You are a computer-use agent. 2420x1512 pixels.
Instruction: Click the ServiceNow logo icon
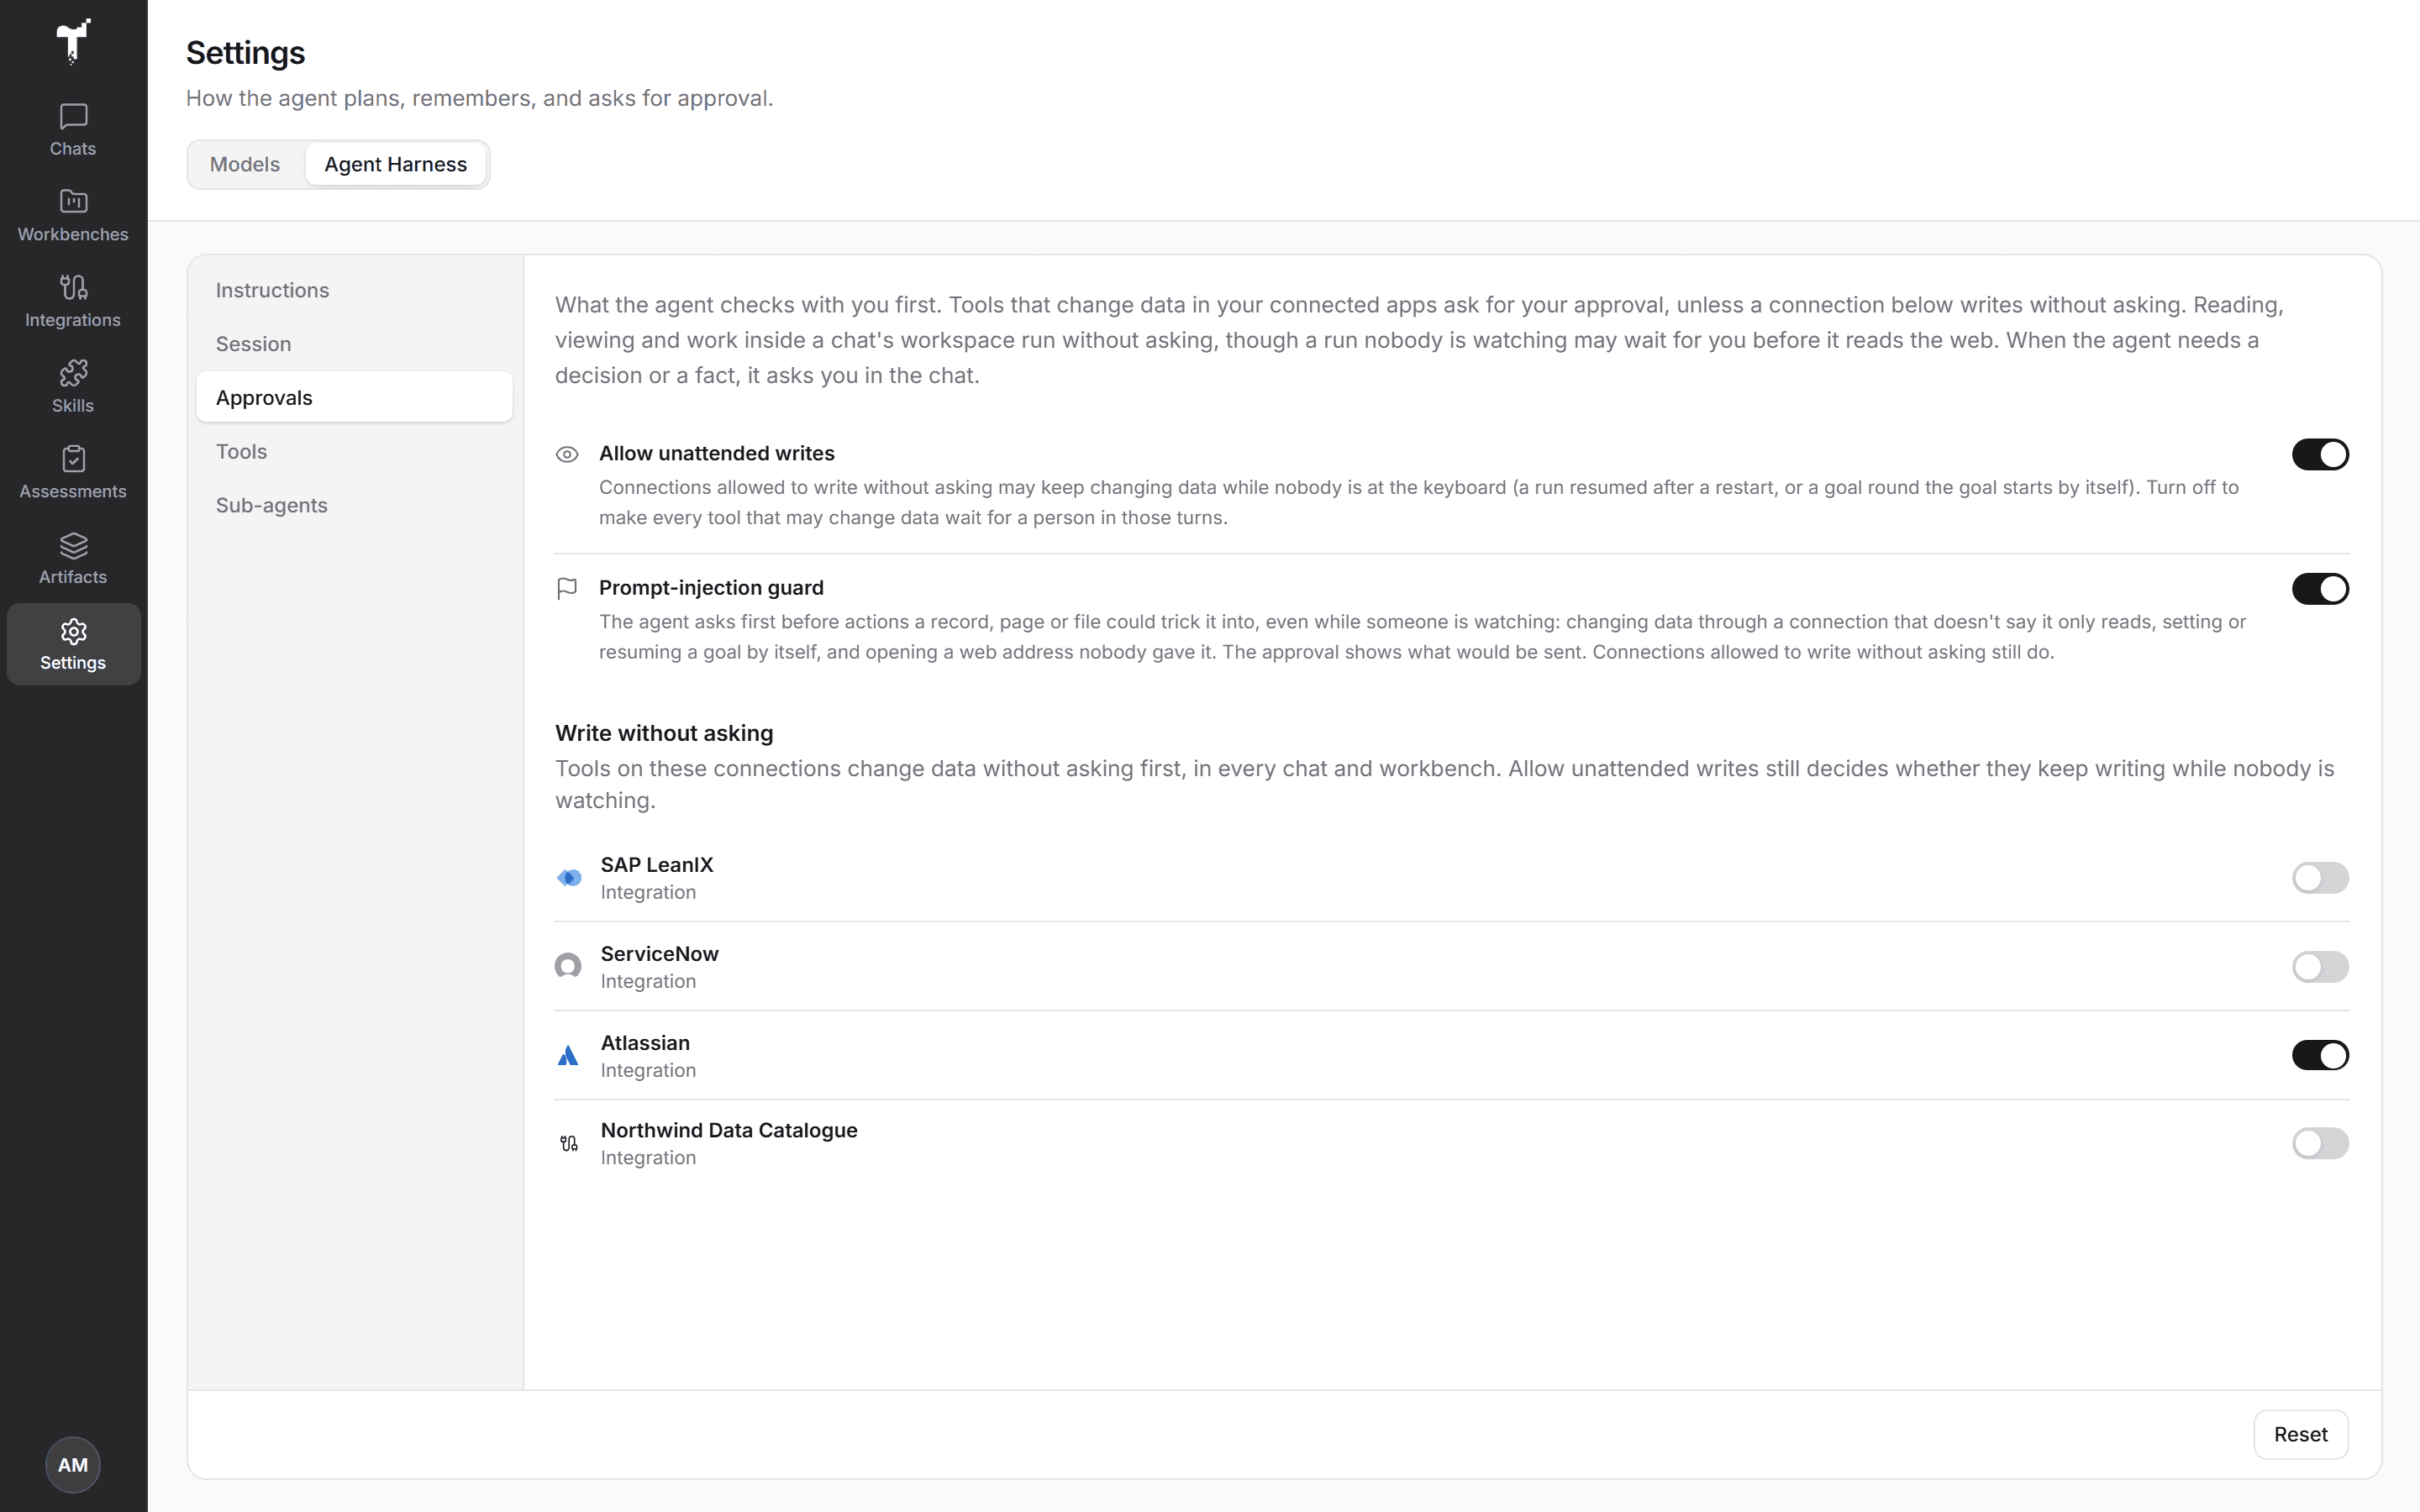tap(568, 966)
